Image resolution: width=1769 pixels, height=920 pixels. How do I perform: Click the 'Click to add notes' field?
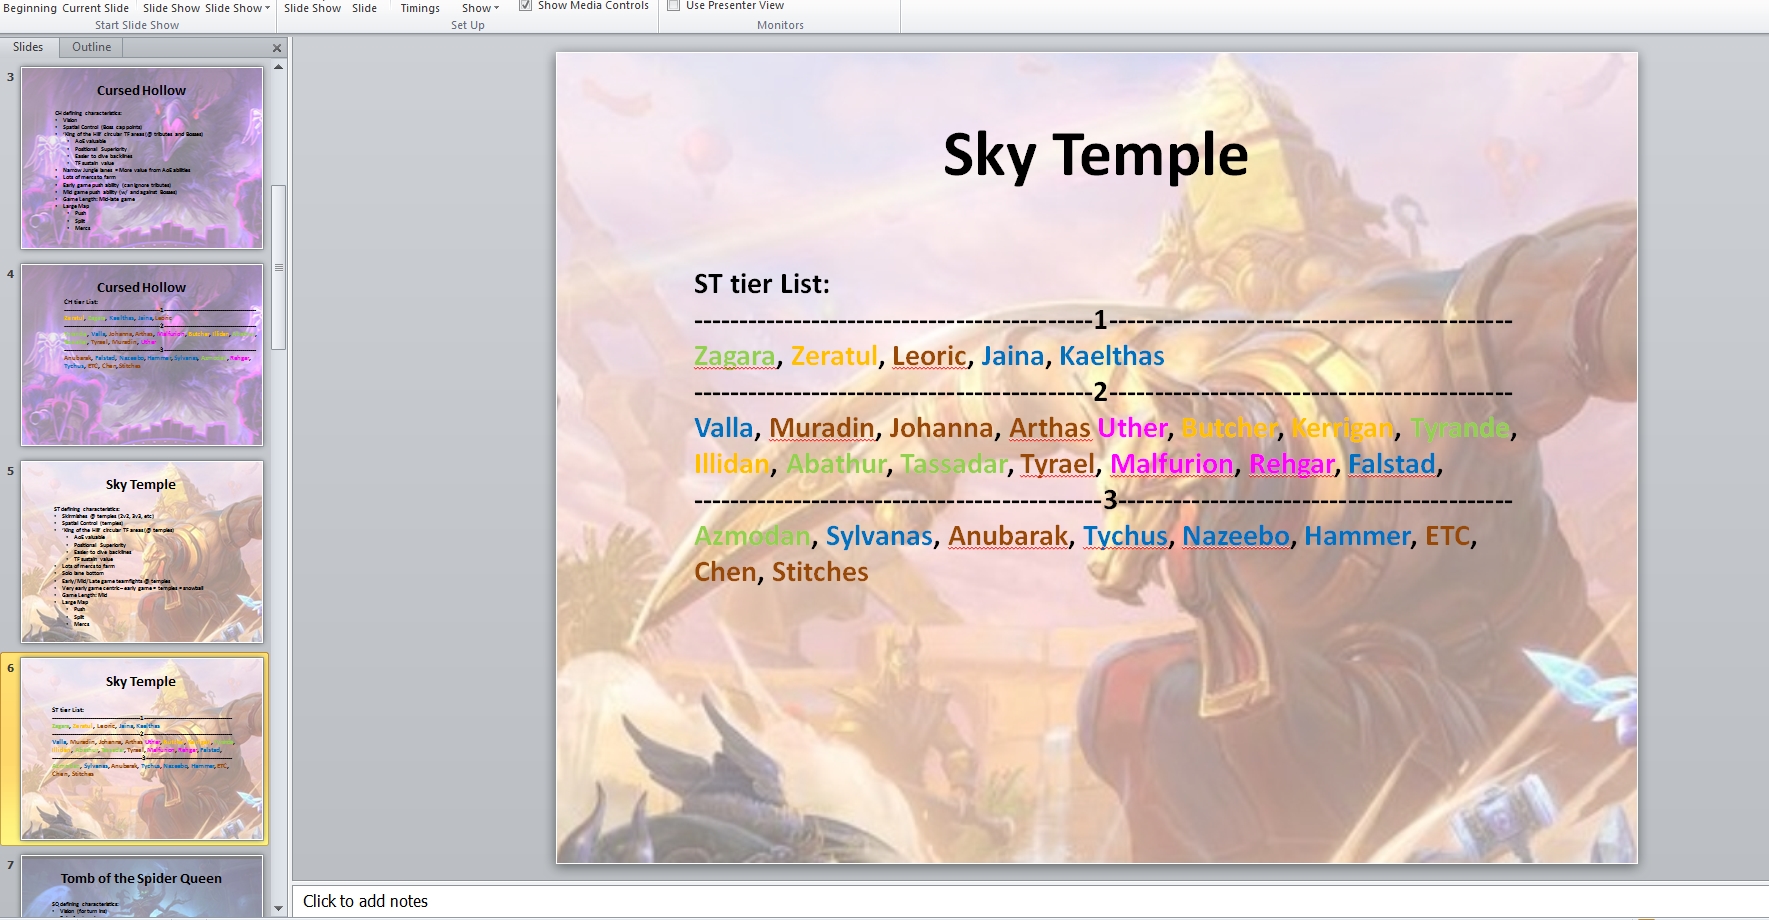pos(1030,901)
